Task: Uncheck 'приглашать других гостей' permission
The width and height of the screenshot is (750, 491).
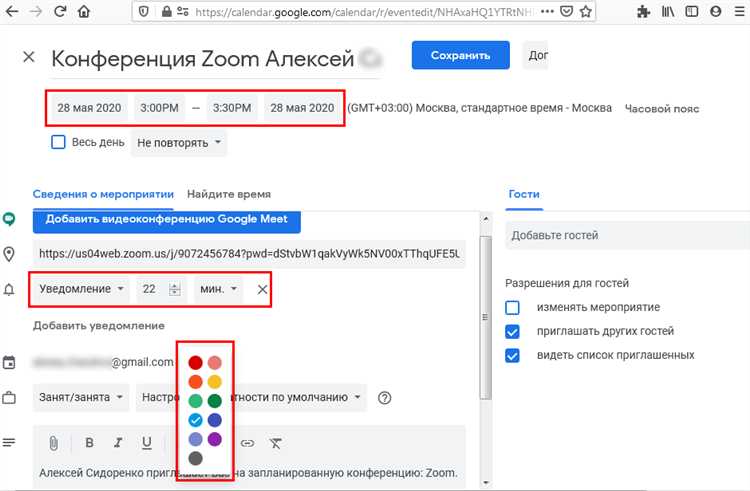Action: tap(512, 331)
